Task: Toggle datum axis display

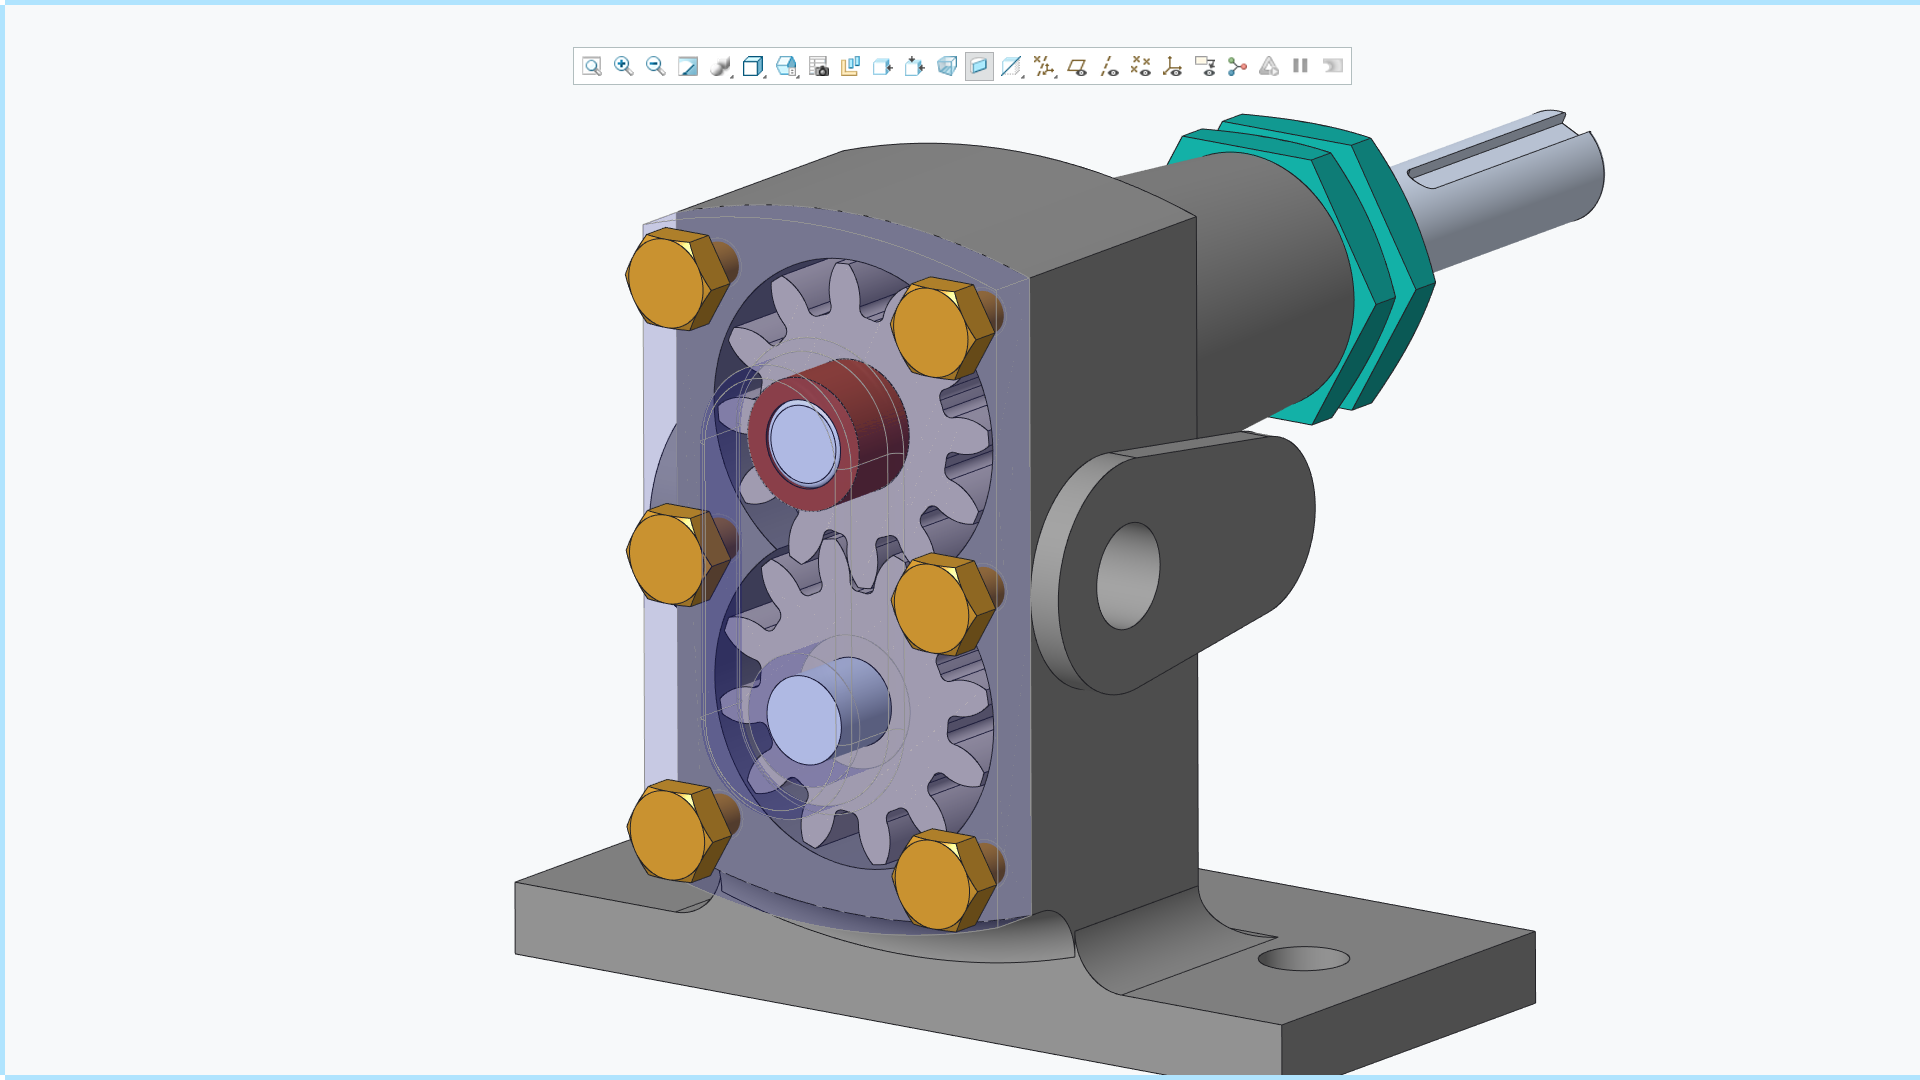Action: coord(1108,66)
